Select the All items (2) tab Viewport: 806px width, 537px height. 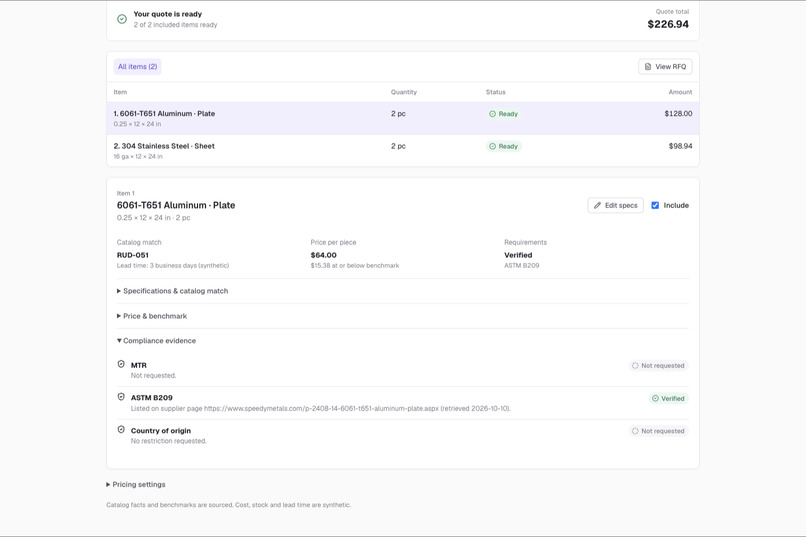pyautogui.click(x=137, y=67)
